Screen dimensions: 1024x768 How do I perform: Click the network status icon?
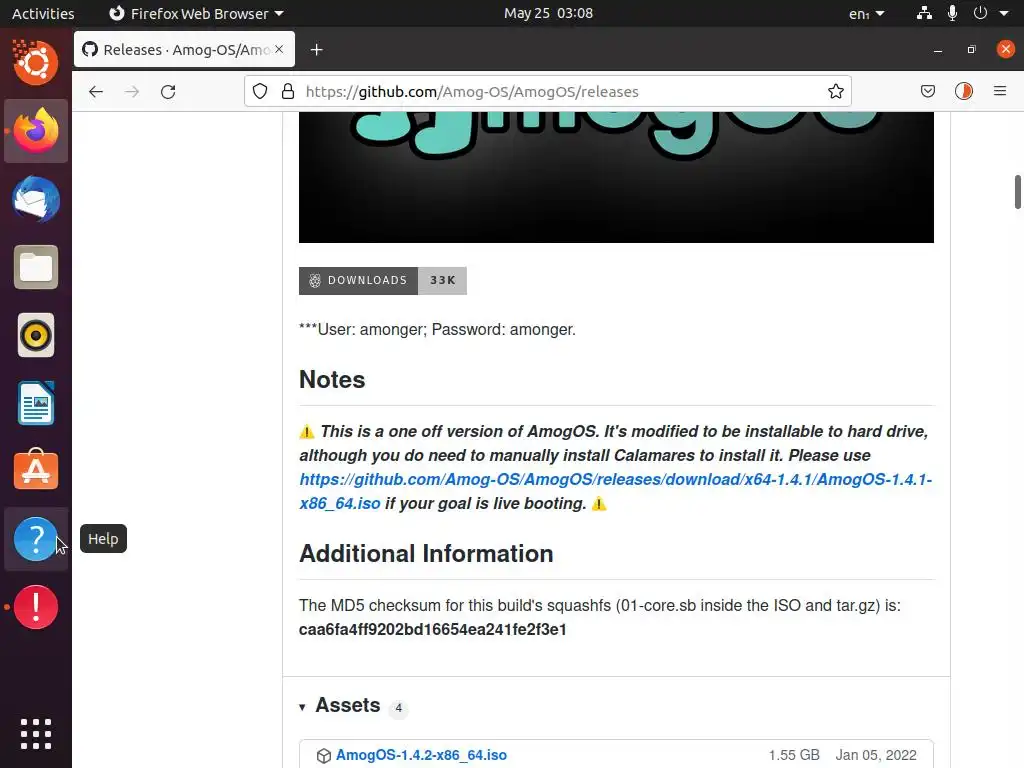pyautogui.click(x=924, y=13)
